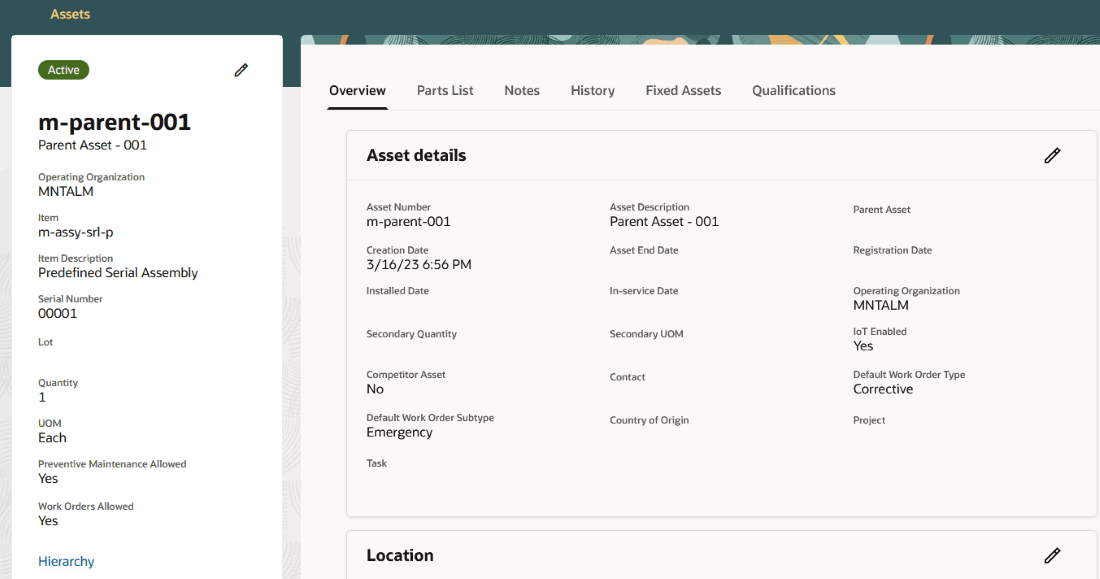Select the Assets page title in the header

[69, 14]
